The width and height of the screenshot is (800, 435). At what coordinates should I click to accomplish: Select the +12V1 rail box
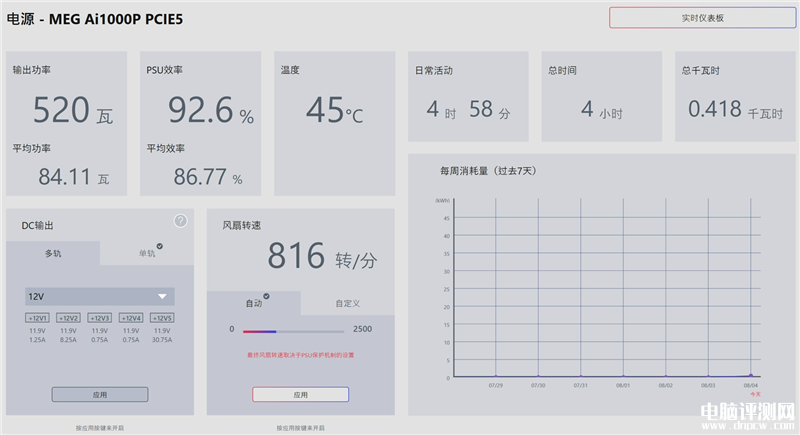pyautogui.click(x=37, y=318)
